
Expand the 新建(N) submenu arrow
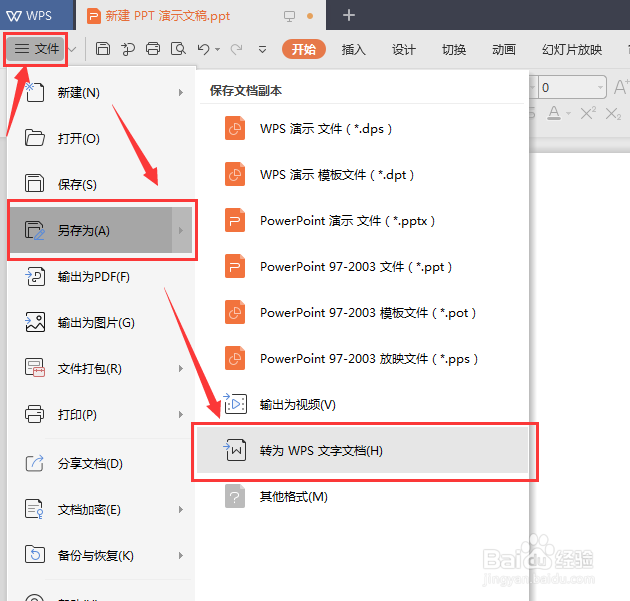click(x=181, y=92)
